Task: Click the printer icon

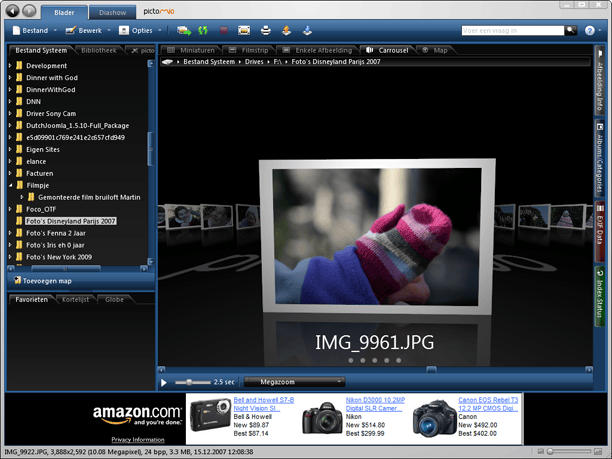Action: (x=265, y=30)
